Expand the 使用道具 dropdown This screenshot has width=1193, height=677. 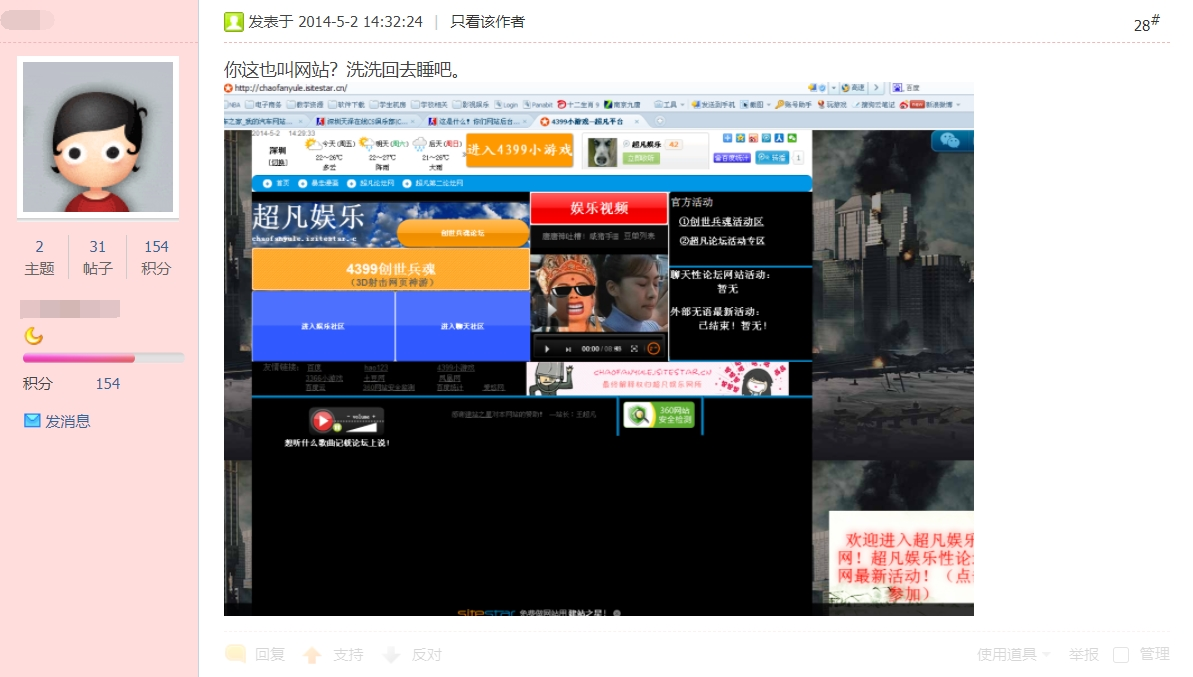click(x=1014, y=654)
